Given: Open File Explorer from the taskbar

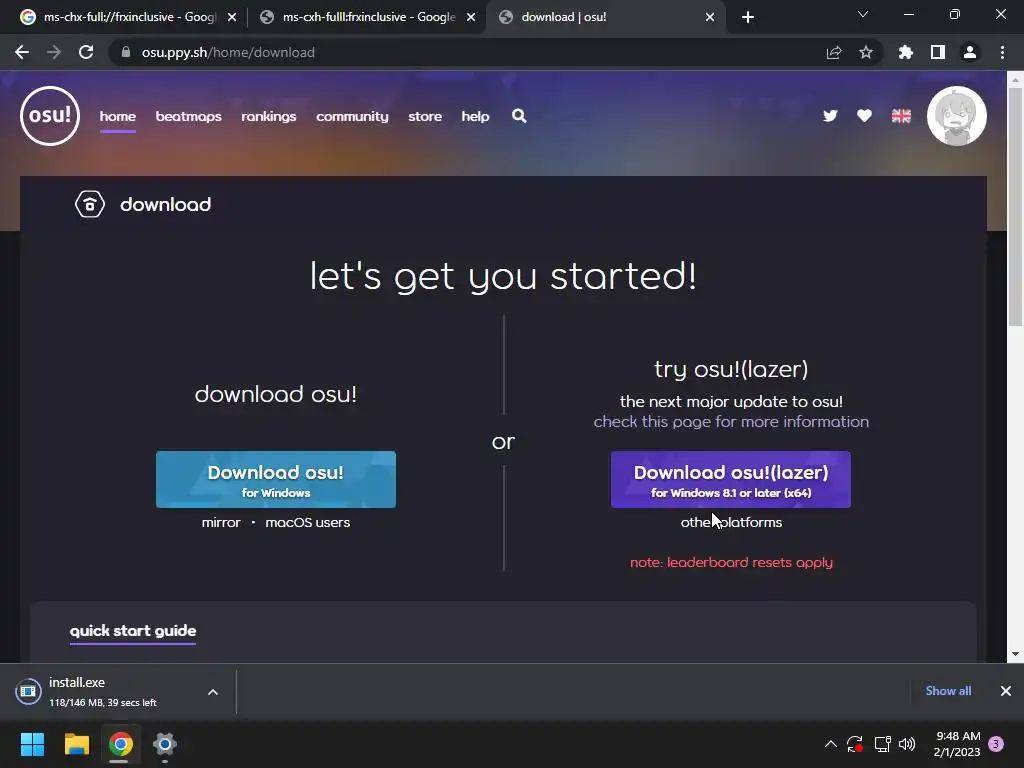Looking at the screenshot, I should click(x=76, y=744).
